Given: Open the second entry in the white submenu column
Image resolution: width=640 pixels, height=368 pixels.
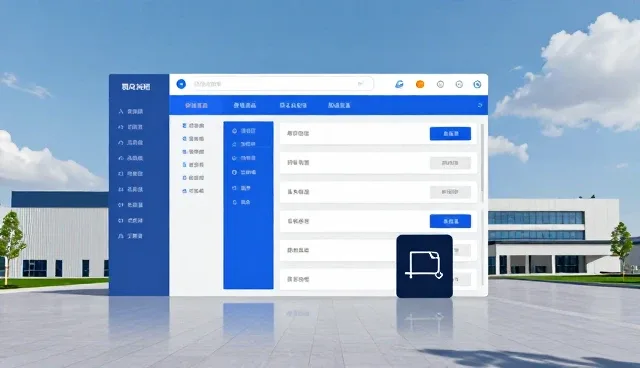Looking at the screenshot, I should click(x=193, y=139).
